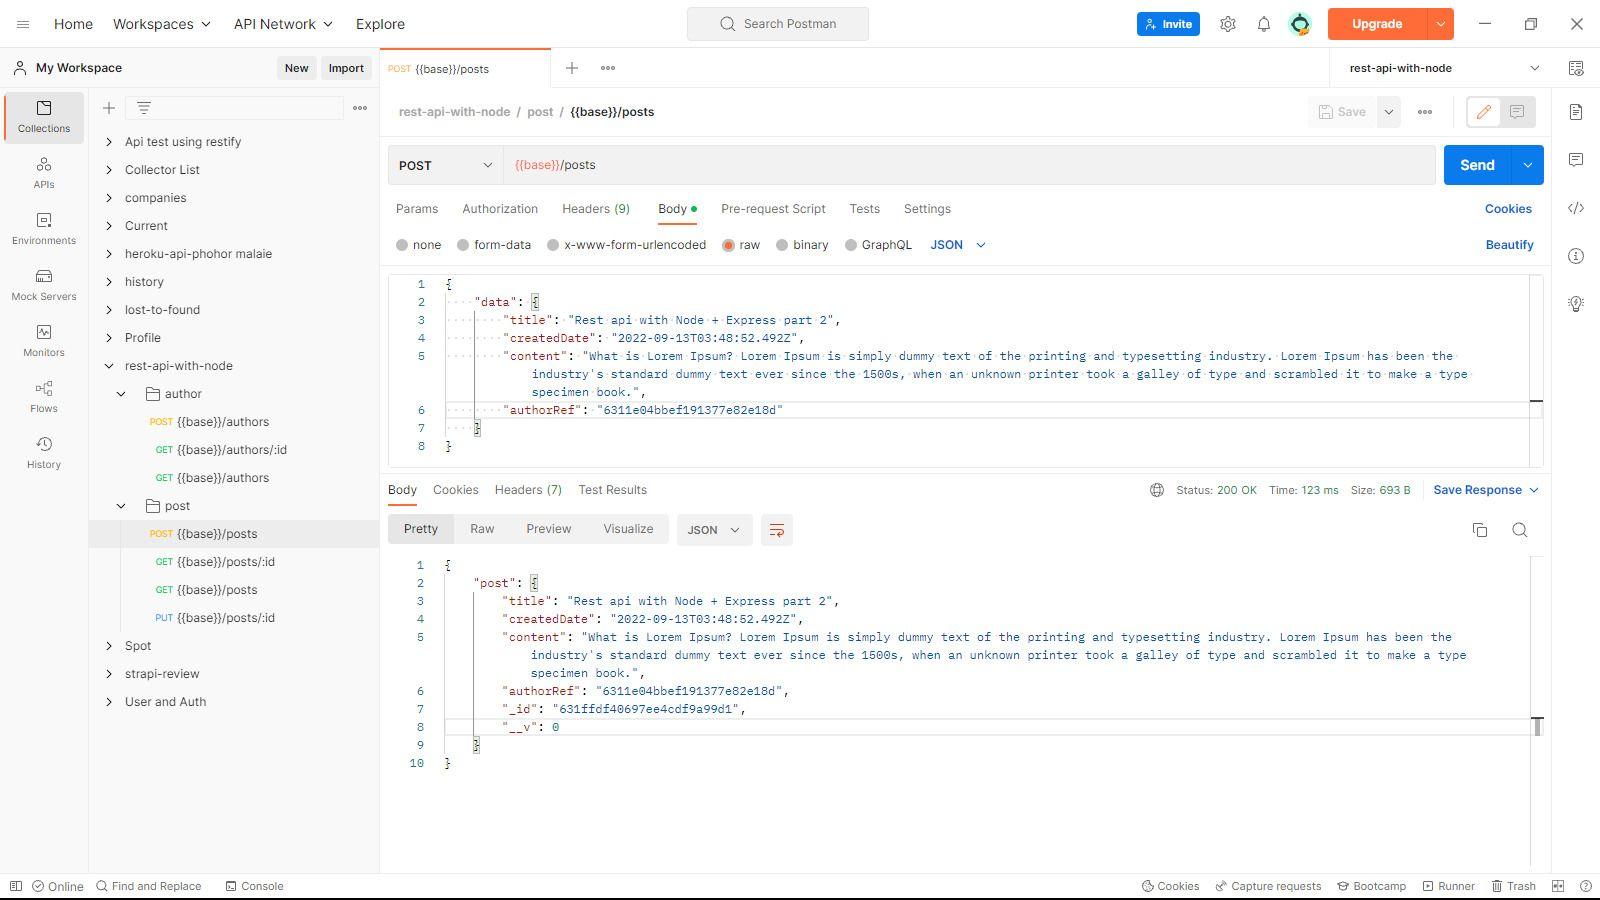1600x900 pixels.
Task: Toggle sidebar visibility in status bar
Action: pyautogui.click(x=16, y=886)
